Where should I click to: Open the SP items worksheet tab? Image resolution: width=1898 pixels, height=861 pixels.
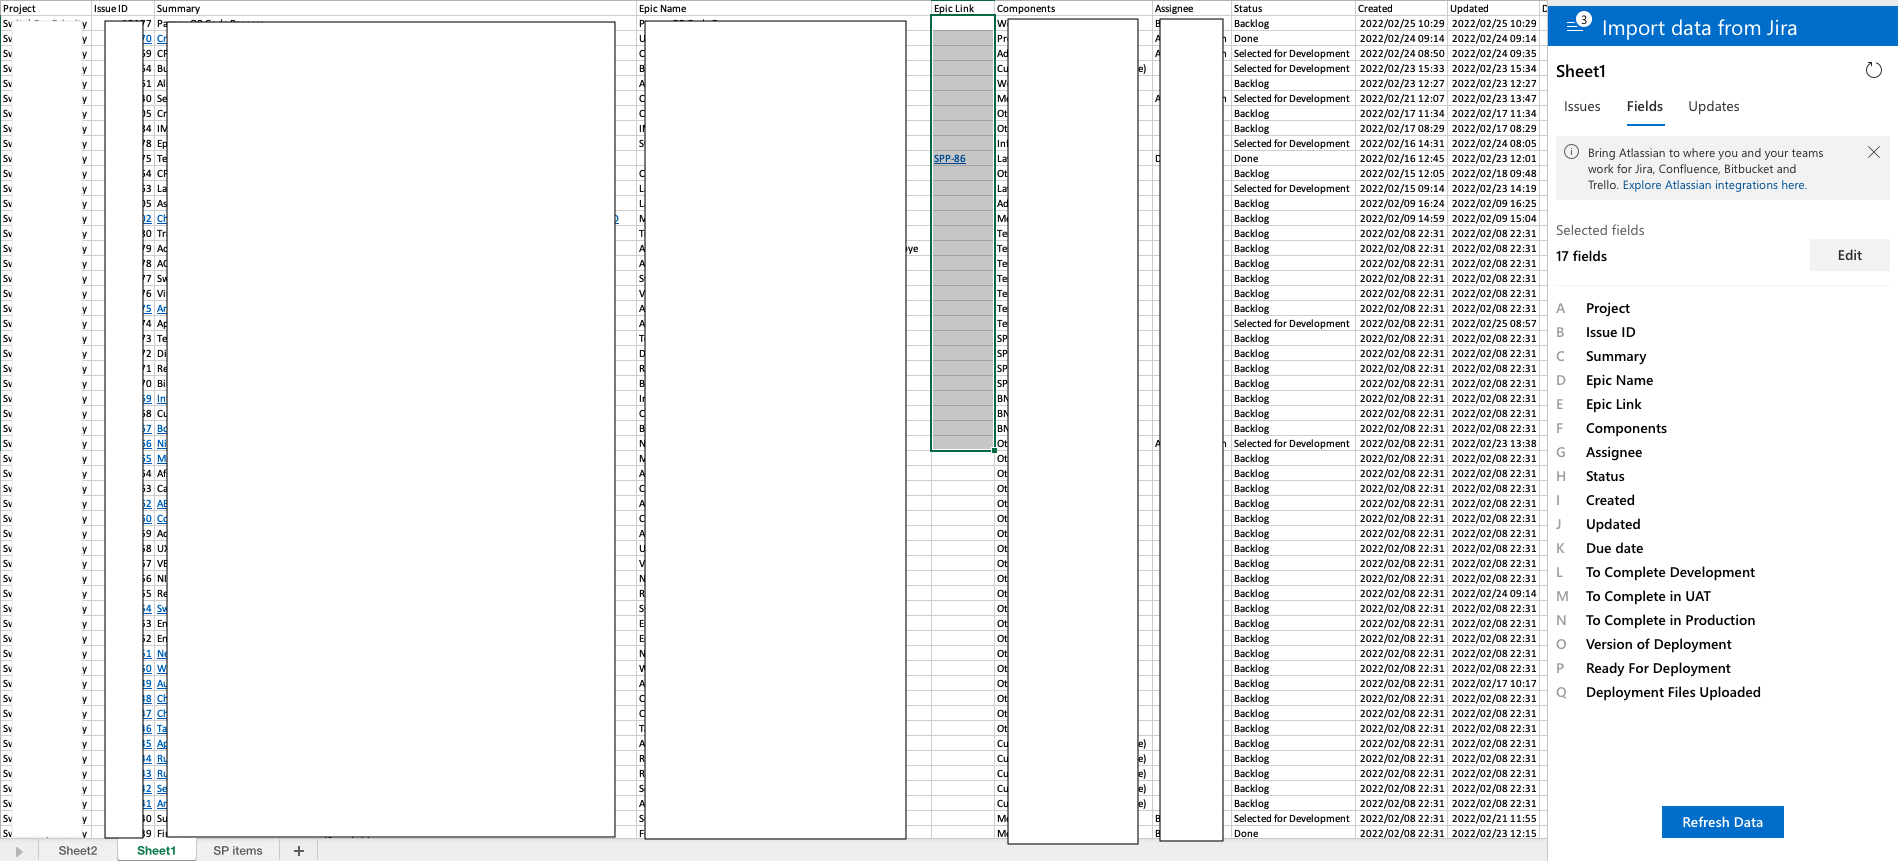coord(237,850)
